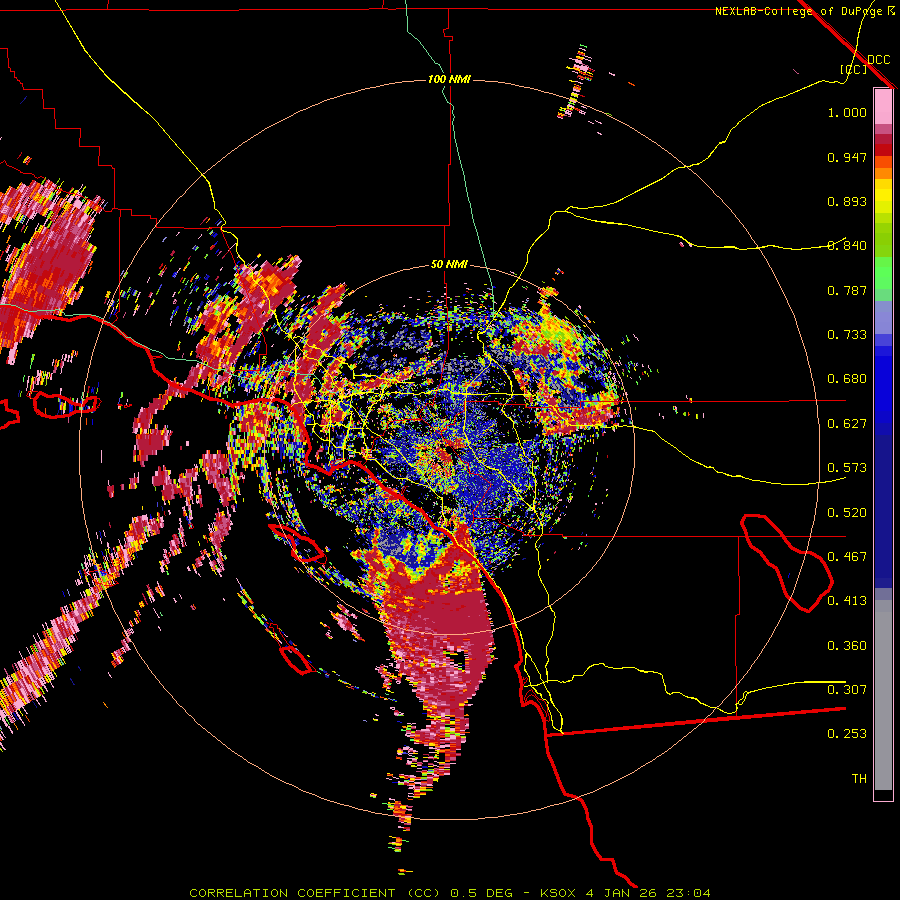The width and height of the screenshot is (900, 900).
Task: Pick the gray bottom section of color bar
Action: pyautogui.click(x=883, y=695)
